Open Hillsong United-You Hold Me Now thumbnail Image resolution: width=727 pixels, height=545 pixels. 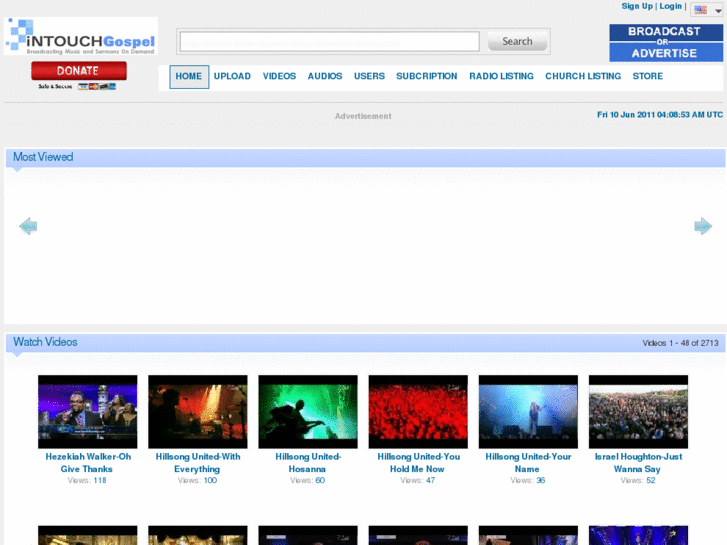click(x=418, y=412)
